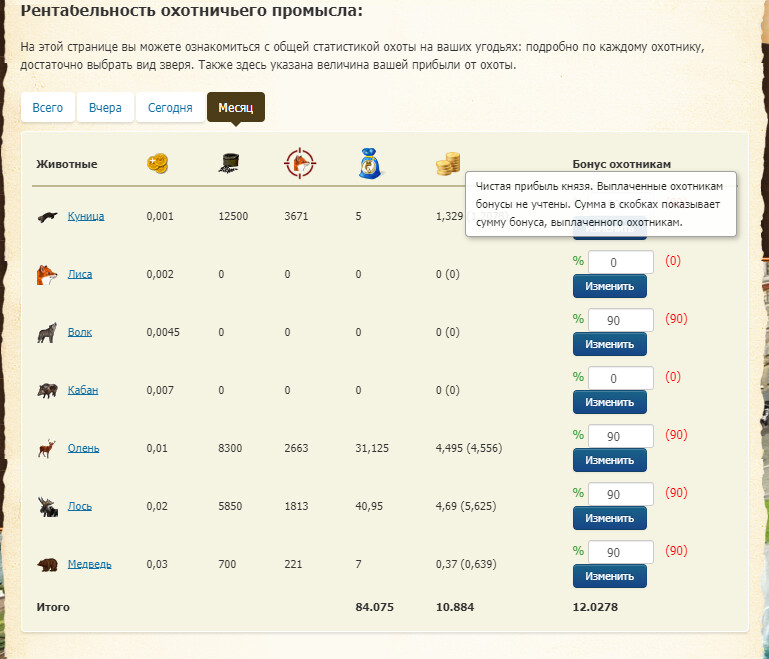
Task: Focus the bonus percent field for Лиса
Action: (620, 262)
